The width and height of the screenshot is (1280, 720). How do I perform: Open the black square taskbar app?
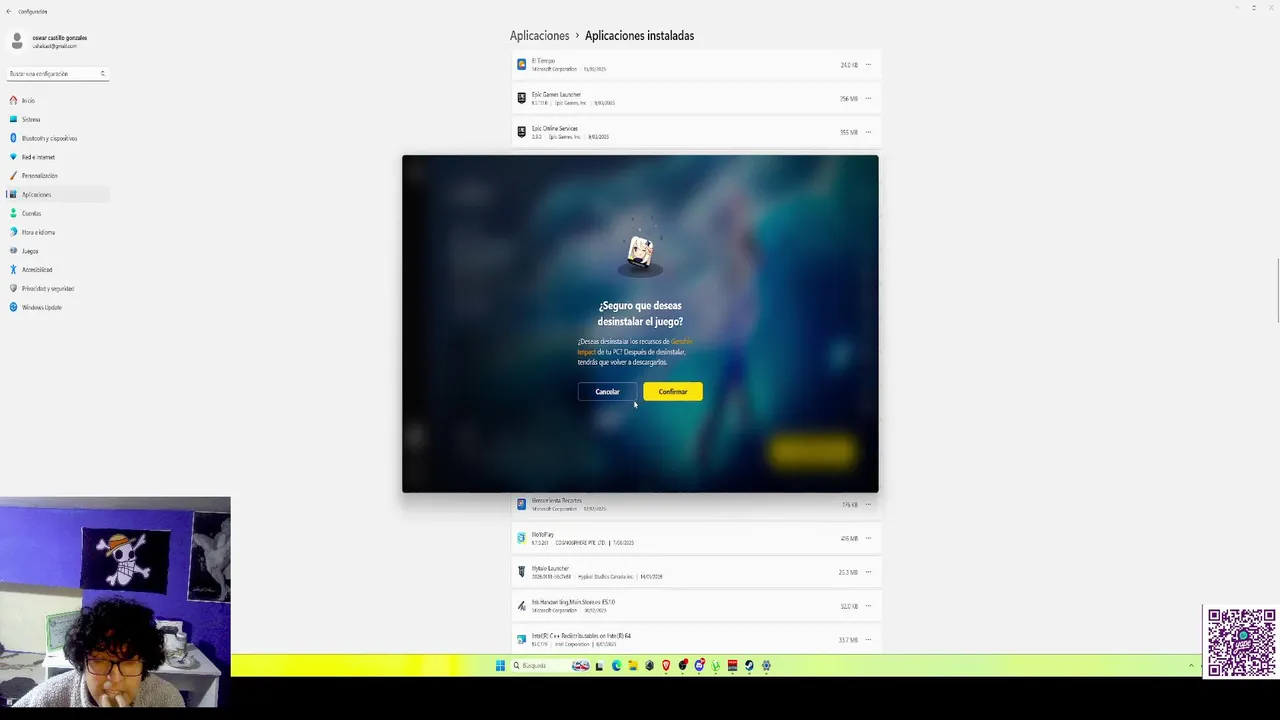(x=599, y=665)
